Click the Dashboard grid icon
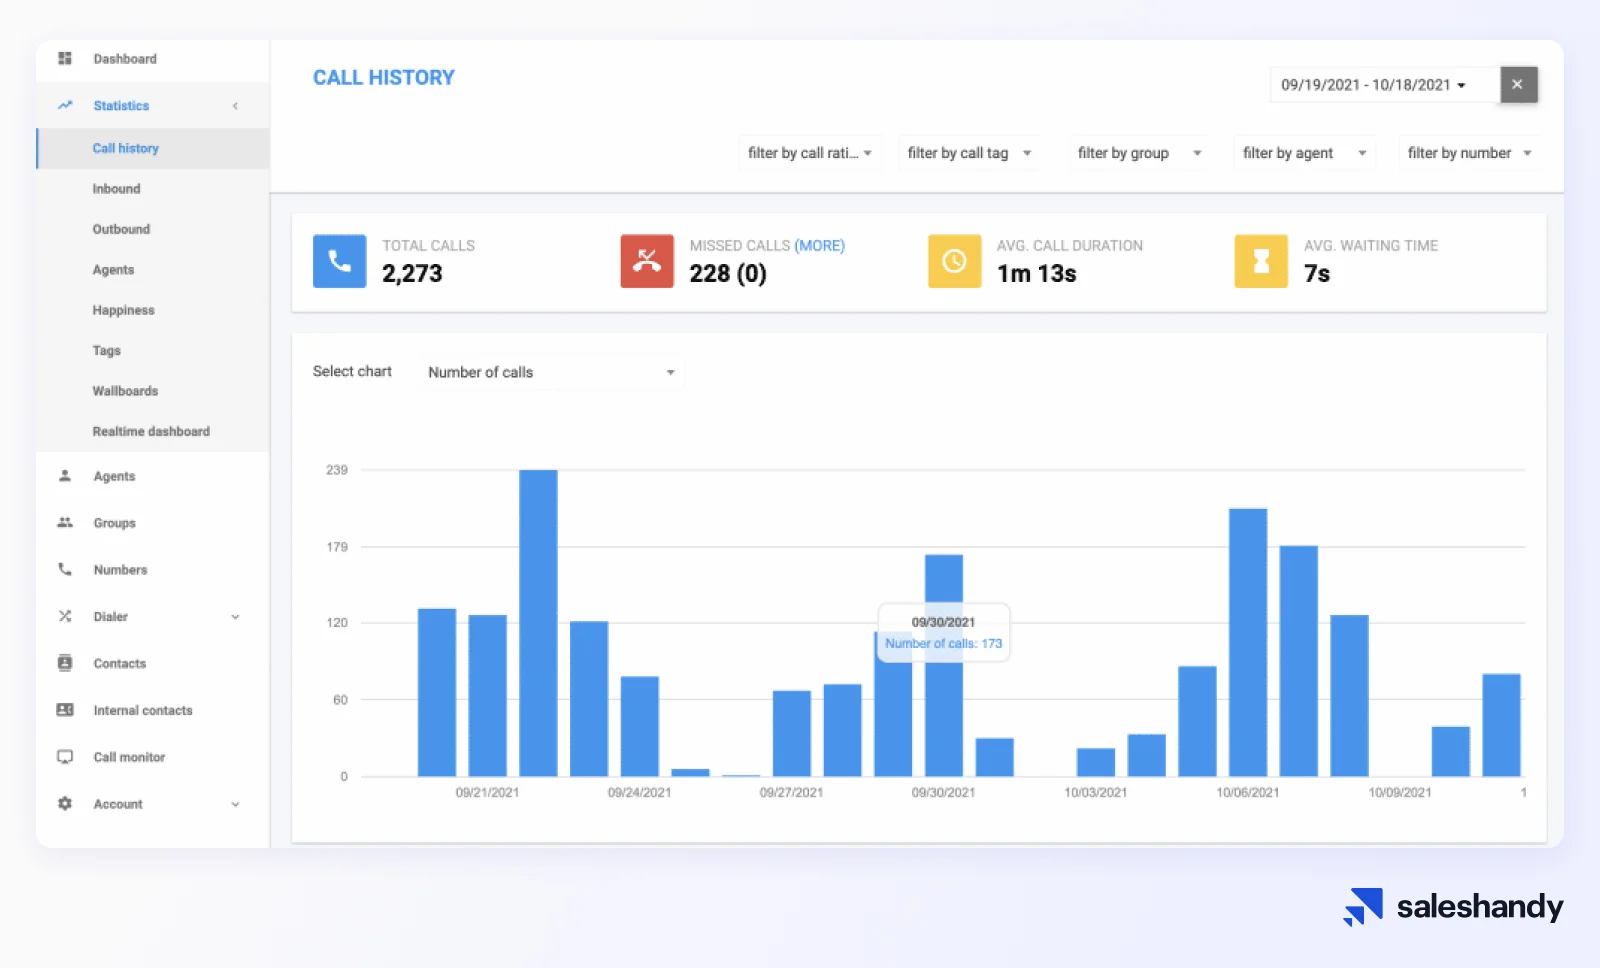Screen dimensions: 1600x968 click(x=65, y=59)
